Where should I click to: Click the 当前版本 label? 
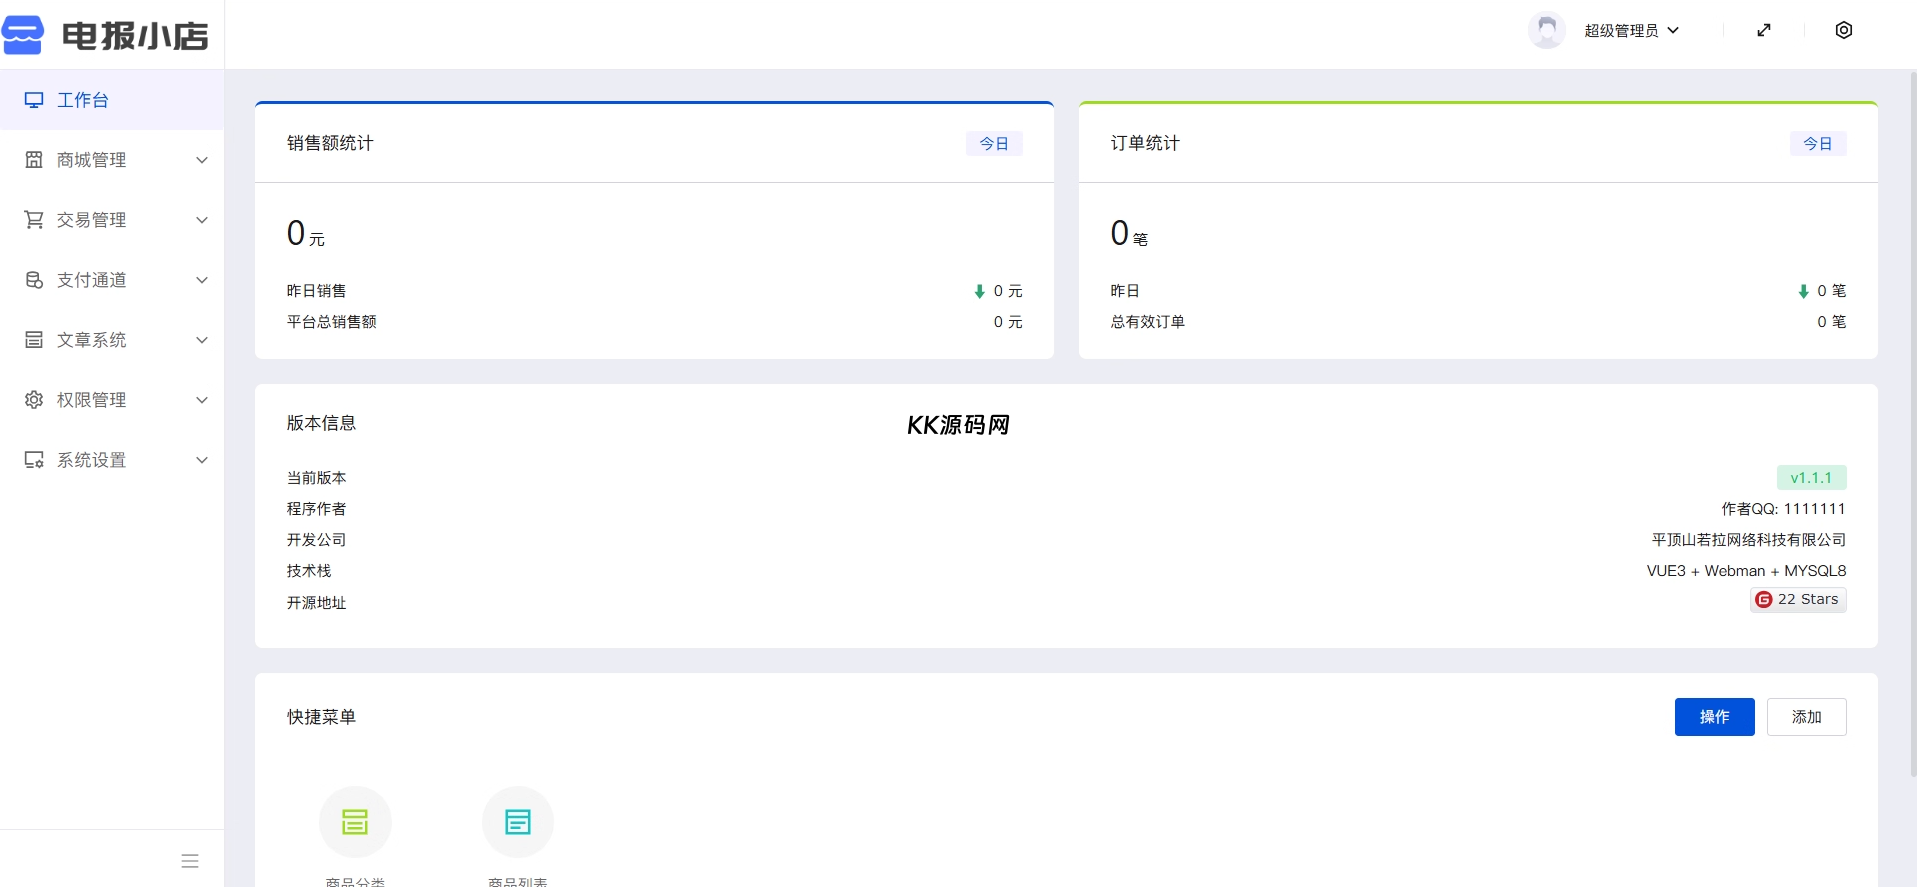point(317,478)
